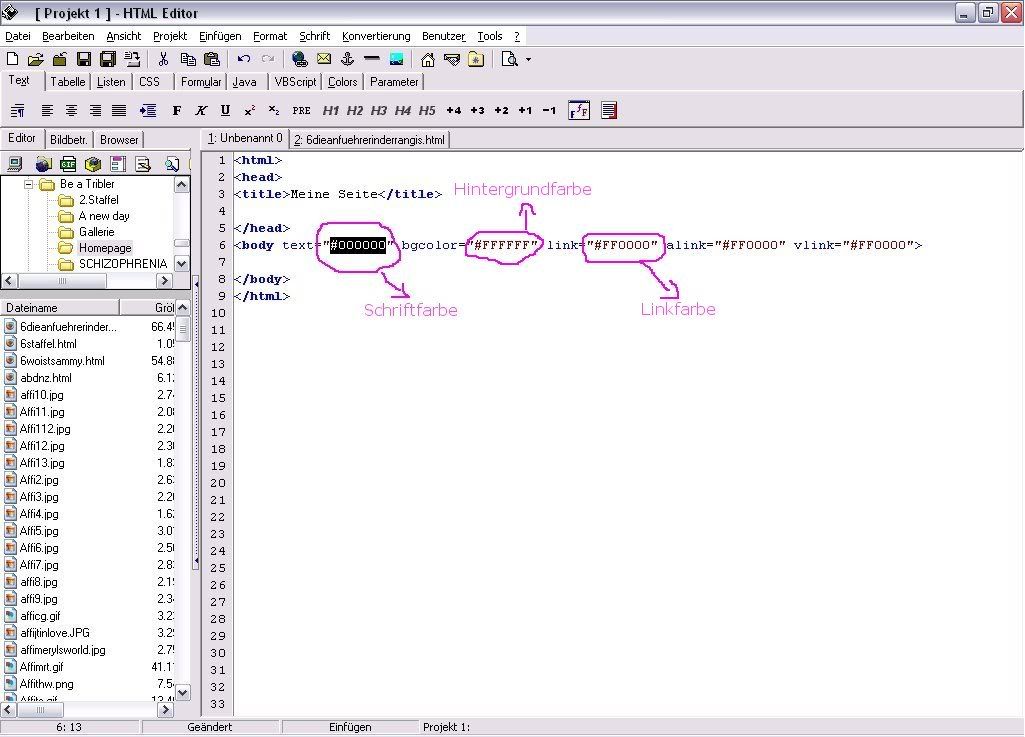Screen dimensions: 1025x737
Task: Switch to the Tabelle toolbar tab
Action: point(67,82)
